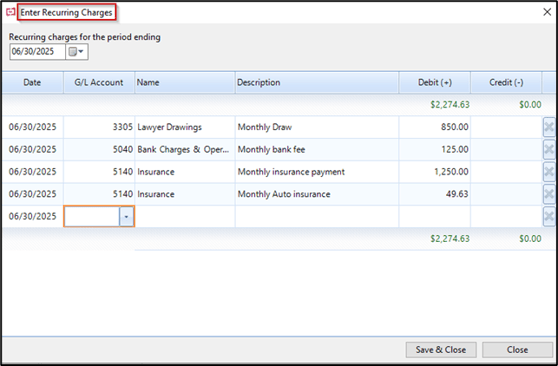Close the Enter Recurring Charges window
558x366 pixels.
(x=547, y=12)
